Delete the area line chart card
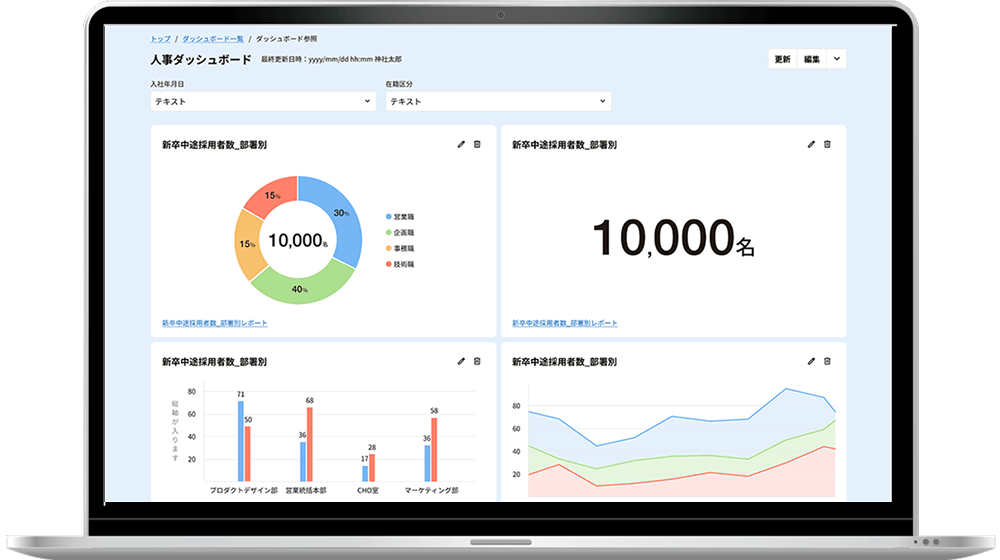The height and width of the screenshot is (560, 1000). 827,361
